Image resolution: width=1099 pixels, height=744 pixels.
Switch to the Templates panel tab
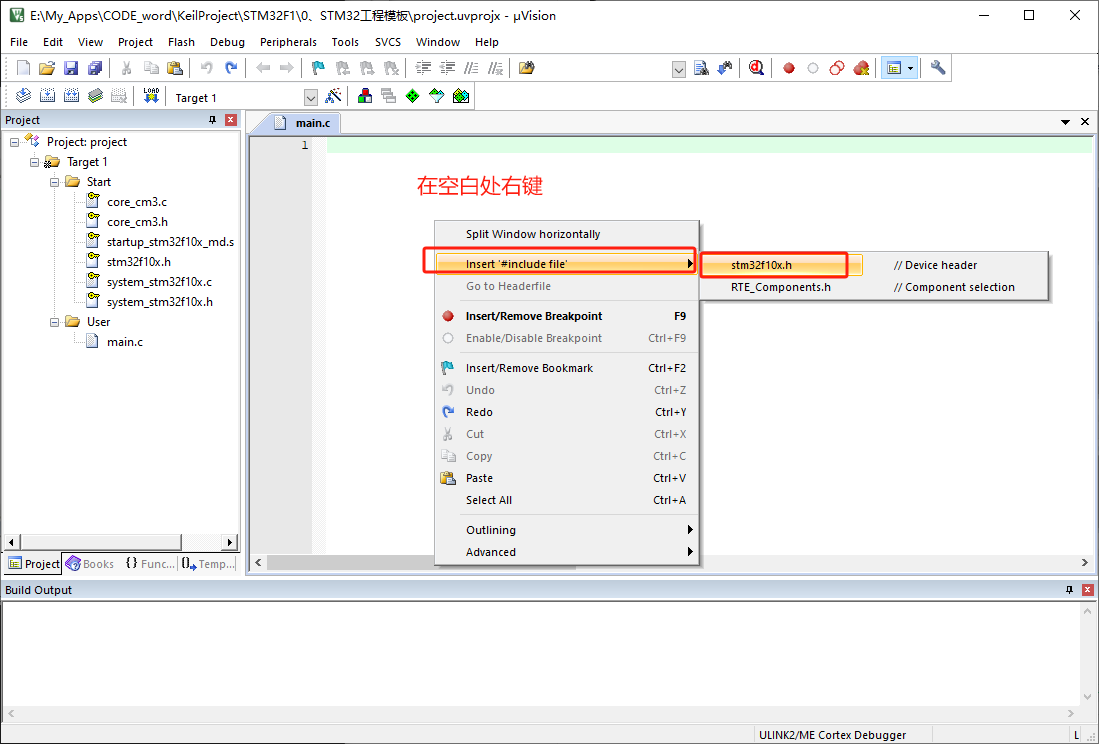(209, 563)
